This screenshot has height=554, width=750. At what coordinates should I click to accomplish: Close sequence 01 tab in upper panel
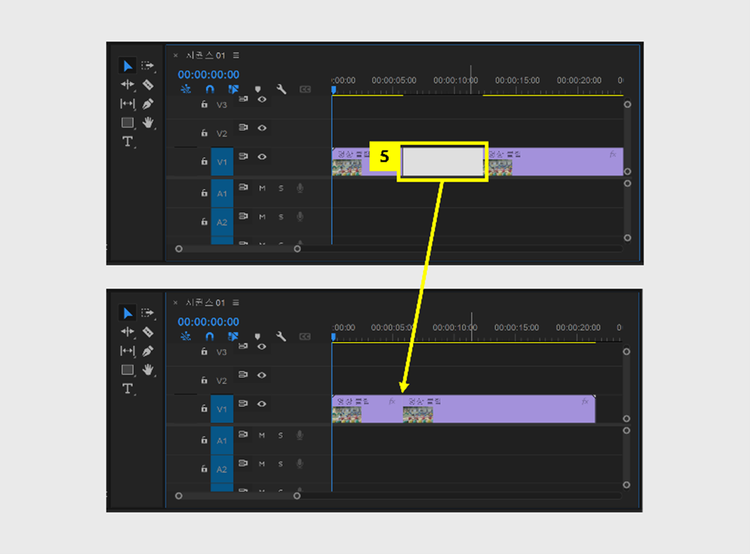[176, 55]
